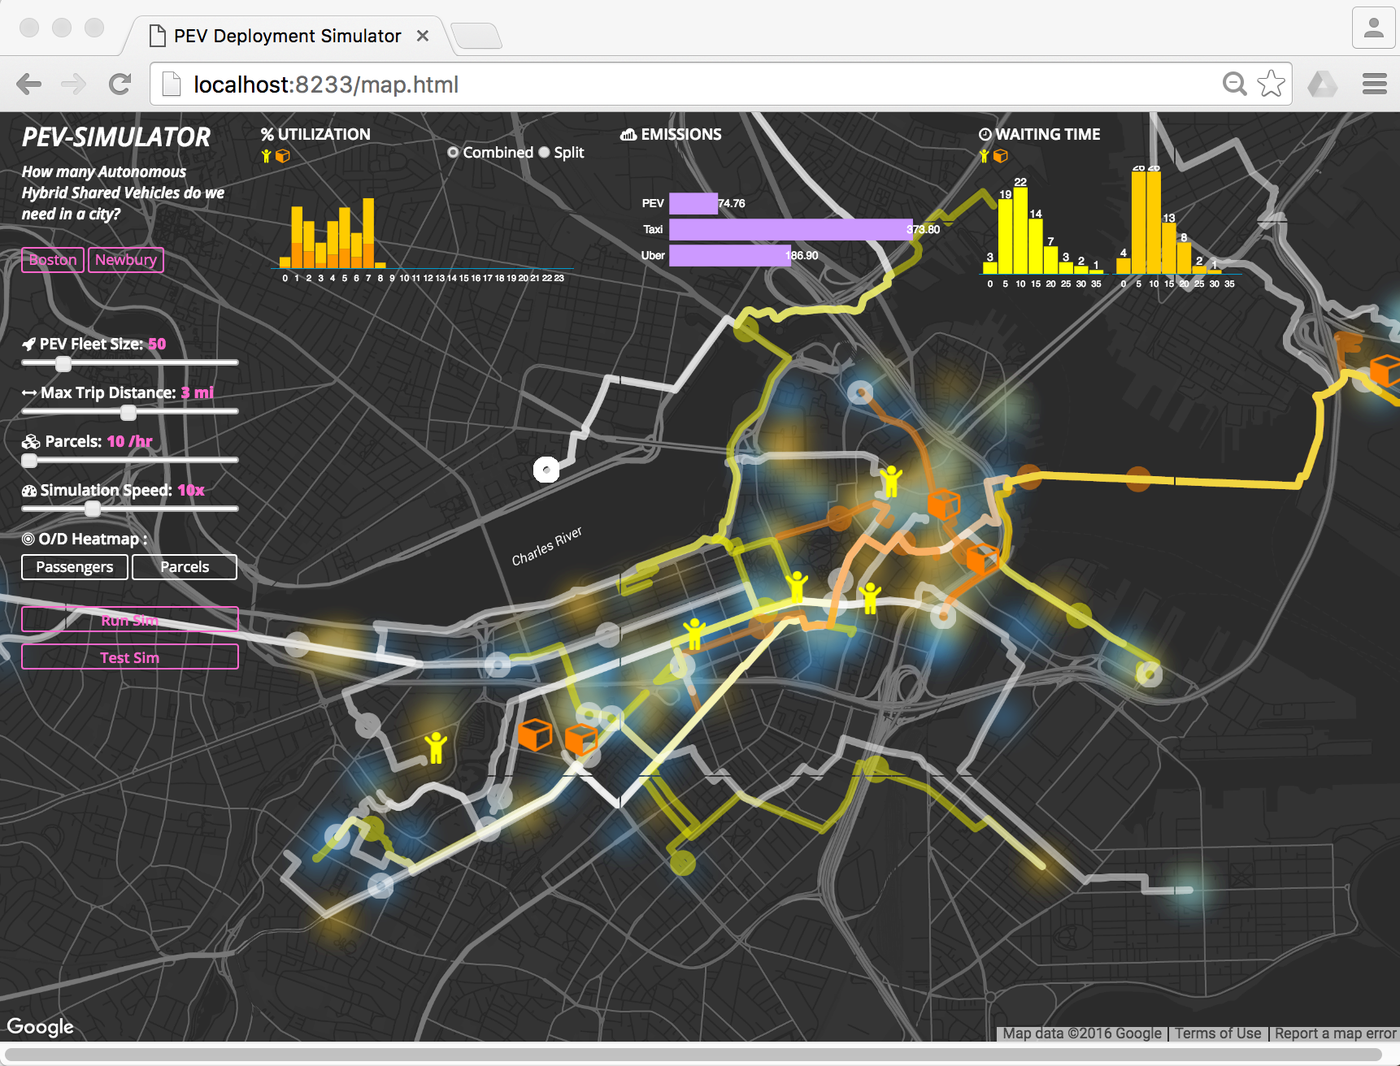
Task: Click the yellow passenger figure in lower-left map area
Action: [435, 746]
